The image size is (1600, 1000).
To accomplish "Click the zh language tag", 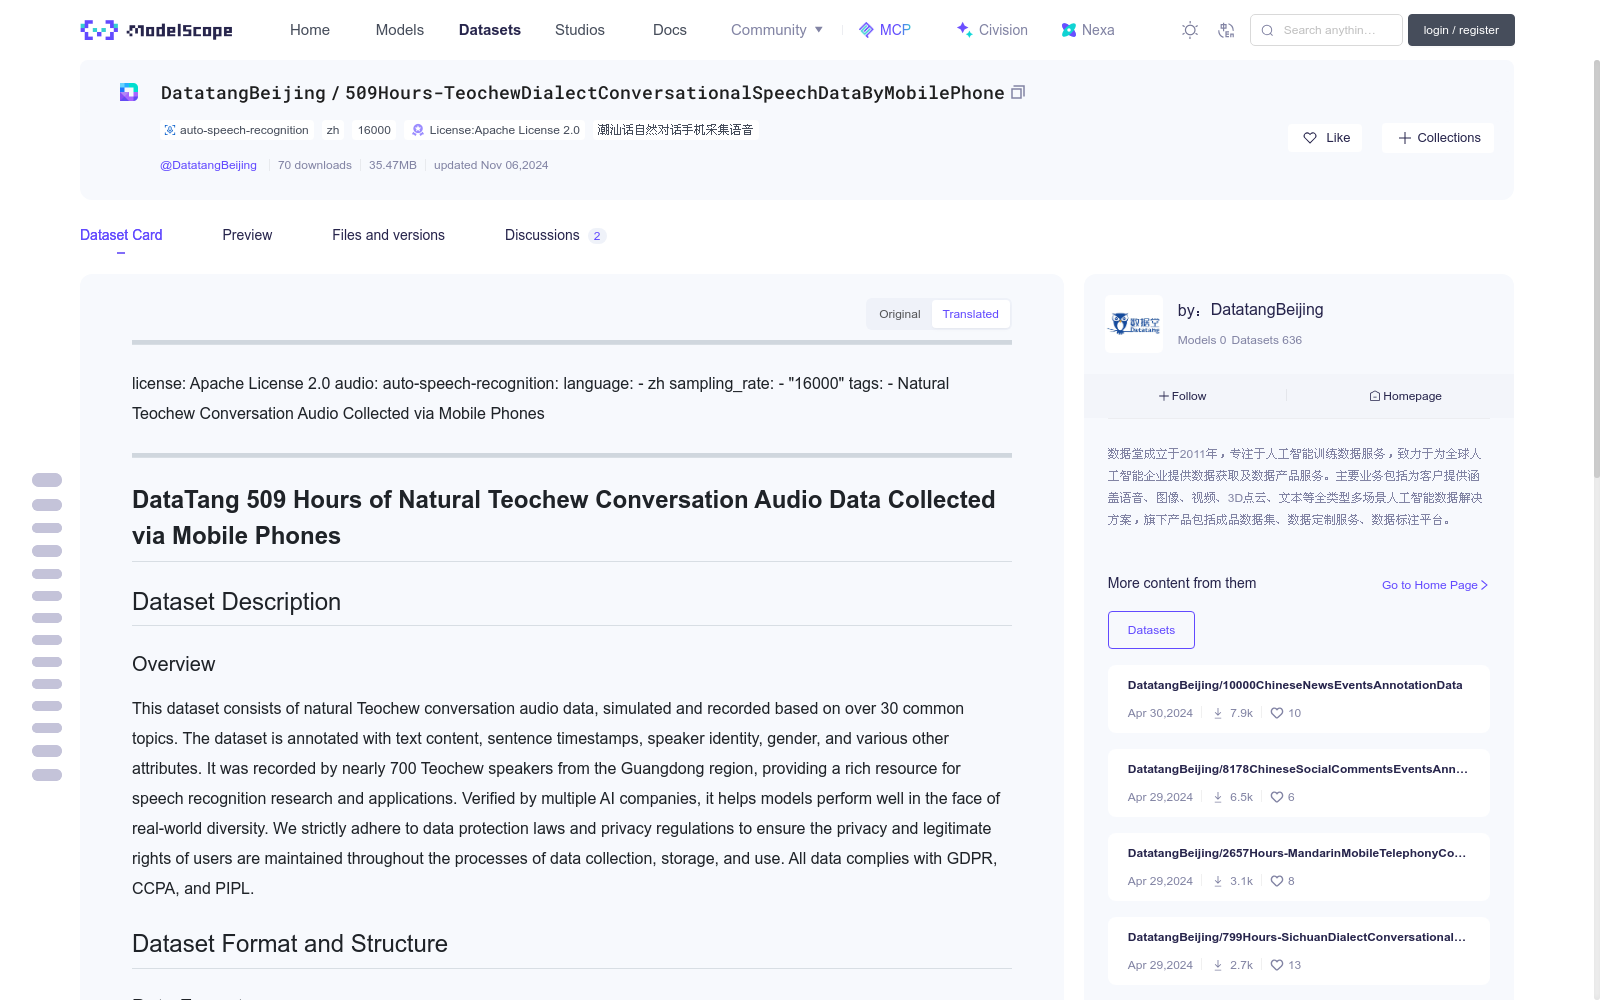I will 333,130.
